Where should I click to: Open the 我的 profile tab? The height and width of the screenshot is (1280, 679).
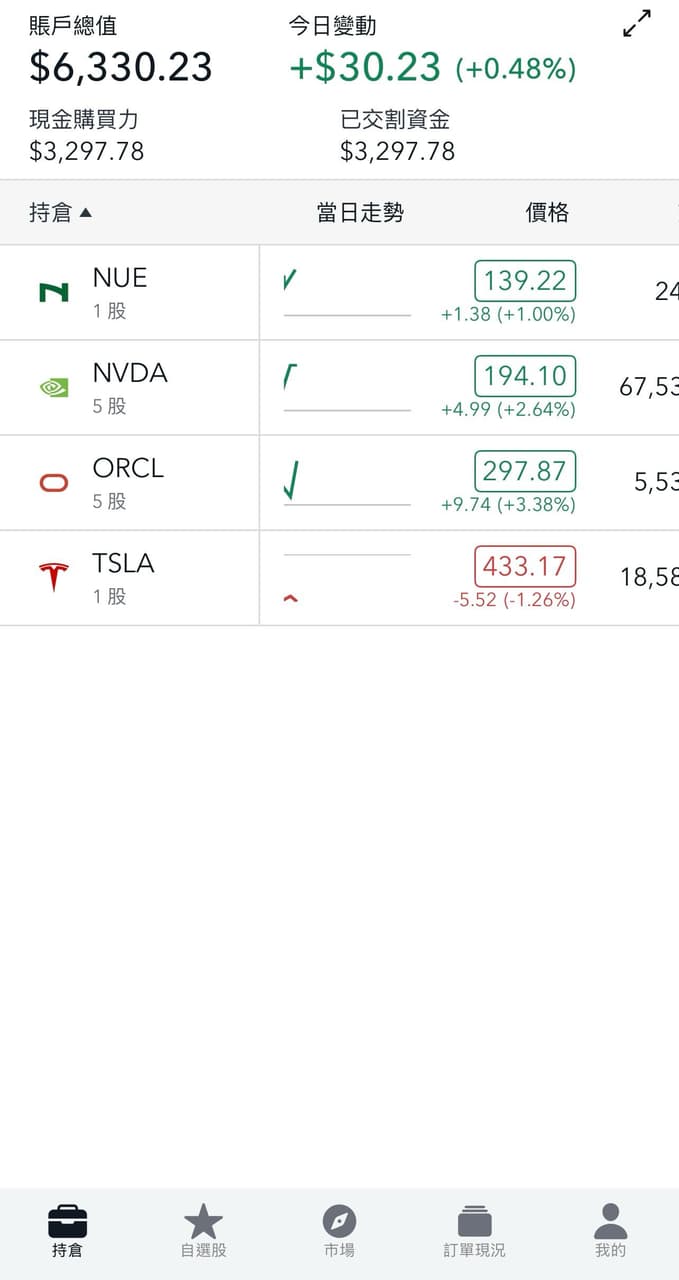click(x=610, y=1231)
